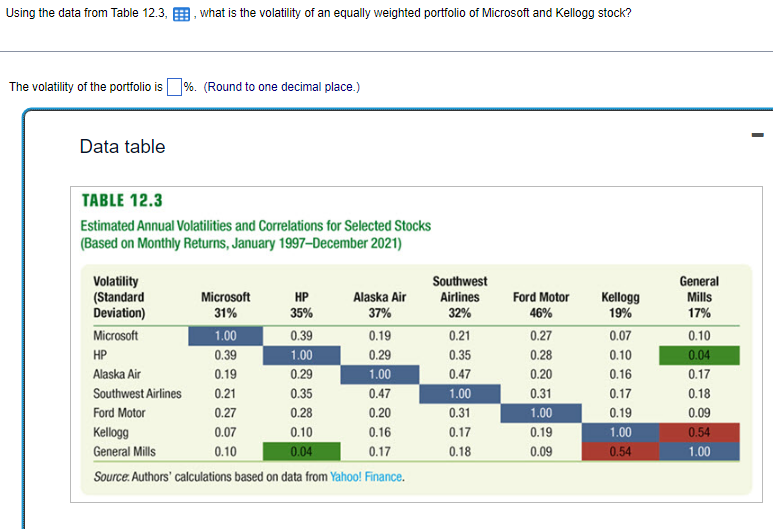Viewport: 773px width, 529px height.
Task: Select the Southwest Airlines row label
Action: click(x=137, y=393)
